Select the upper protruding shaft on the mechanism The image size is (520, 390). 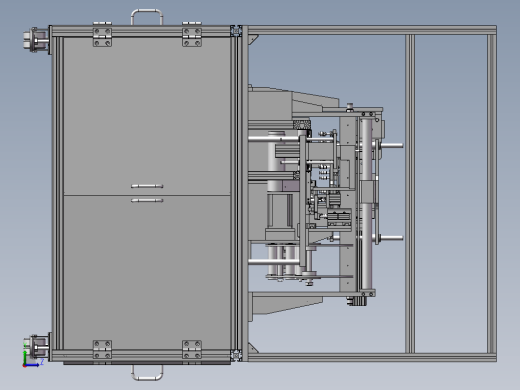click(x=391, y=145)
